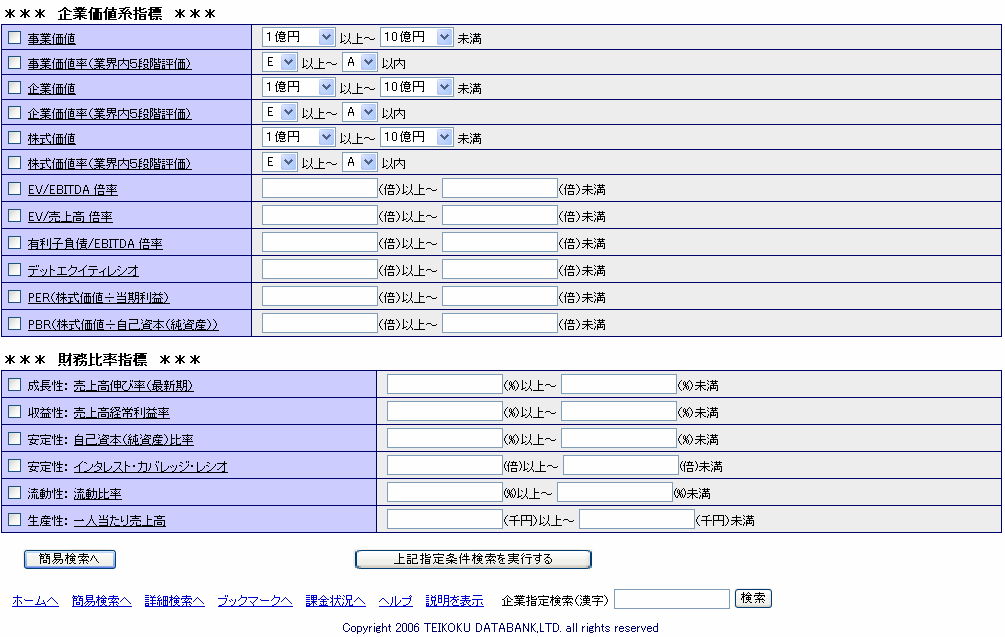Check the 事業価値 checkbox
1005x637 pixels.
click(14, 38)
